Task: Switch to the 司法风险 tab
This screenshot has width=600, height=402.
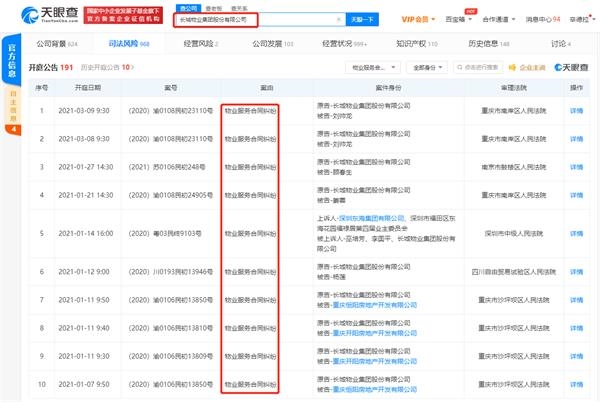Action: [129, 44]
